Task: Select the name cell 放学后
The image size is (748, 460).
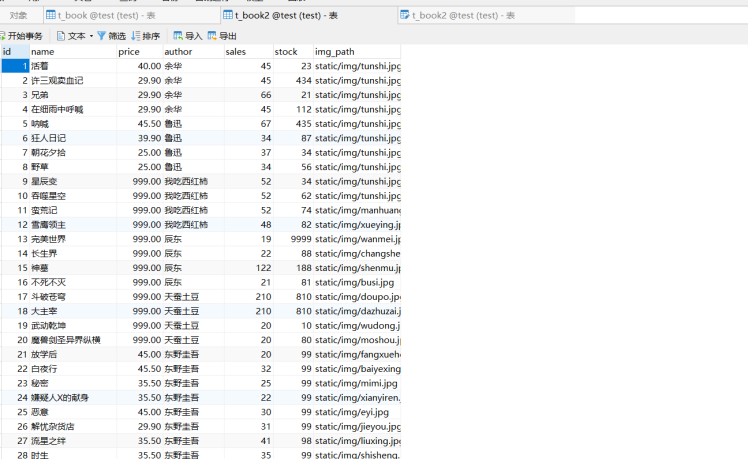Action: (x=73, y=354)
